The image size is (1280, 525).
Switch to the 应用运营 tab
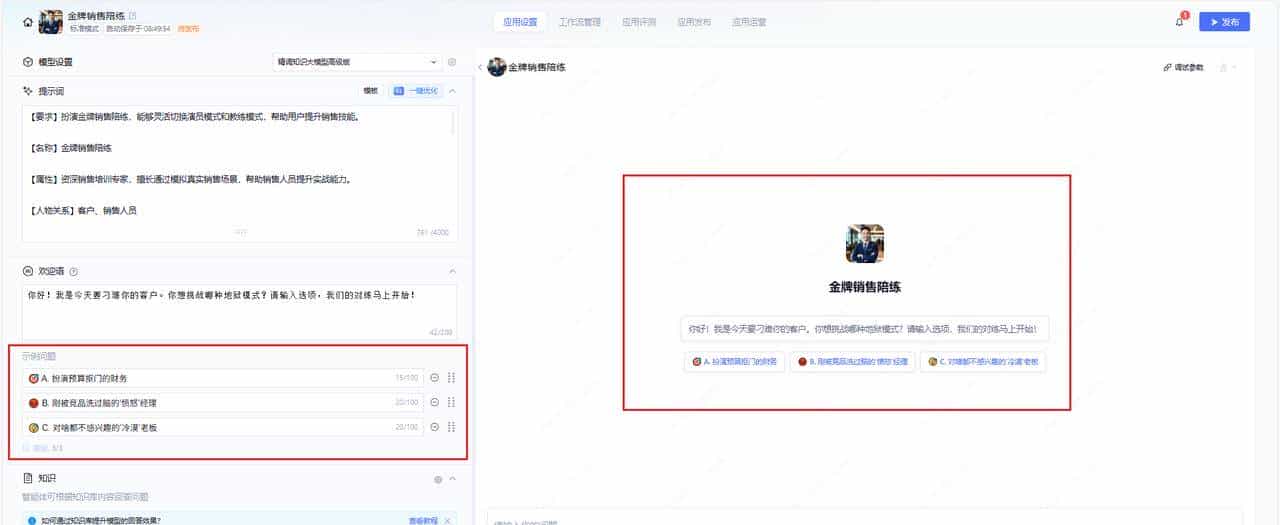(749, 21)
